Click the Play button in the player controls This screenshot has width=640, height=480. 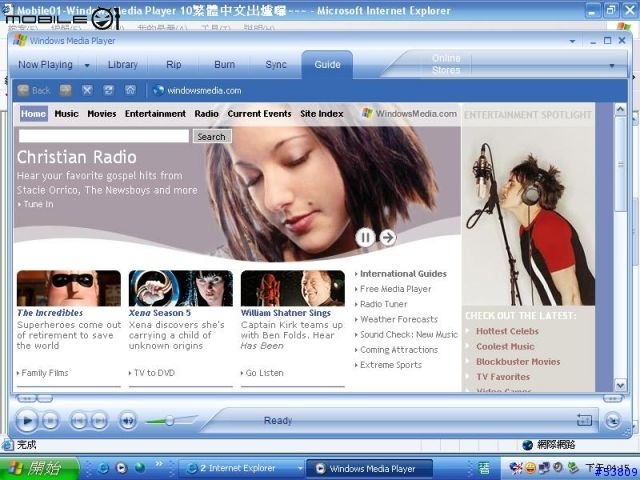click(x=27, y=421)
